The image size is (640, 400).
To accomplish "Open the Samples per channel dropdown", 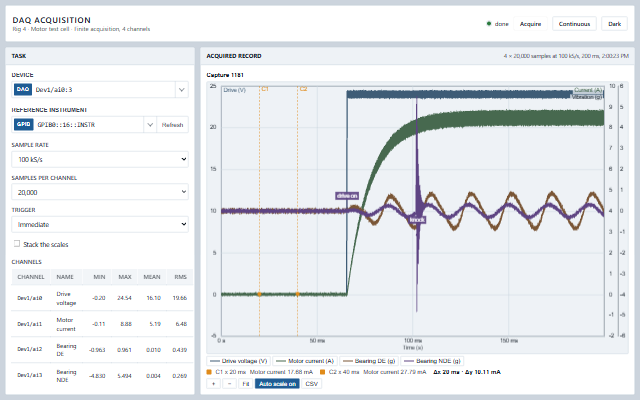I will pyautogui.click(x=100, y=192).
